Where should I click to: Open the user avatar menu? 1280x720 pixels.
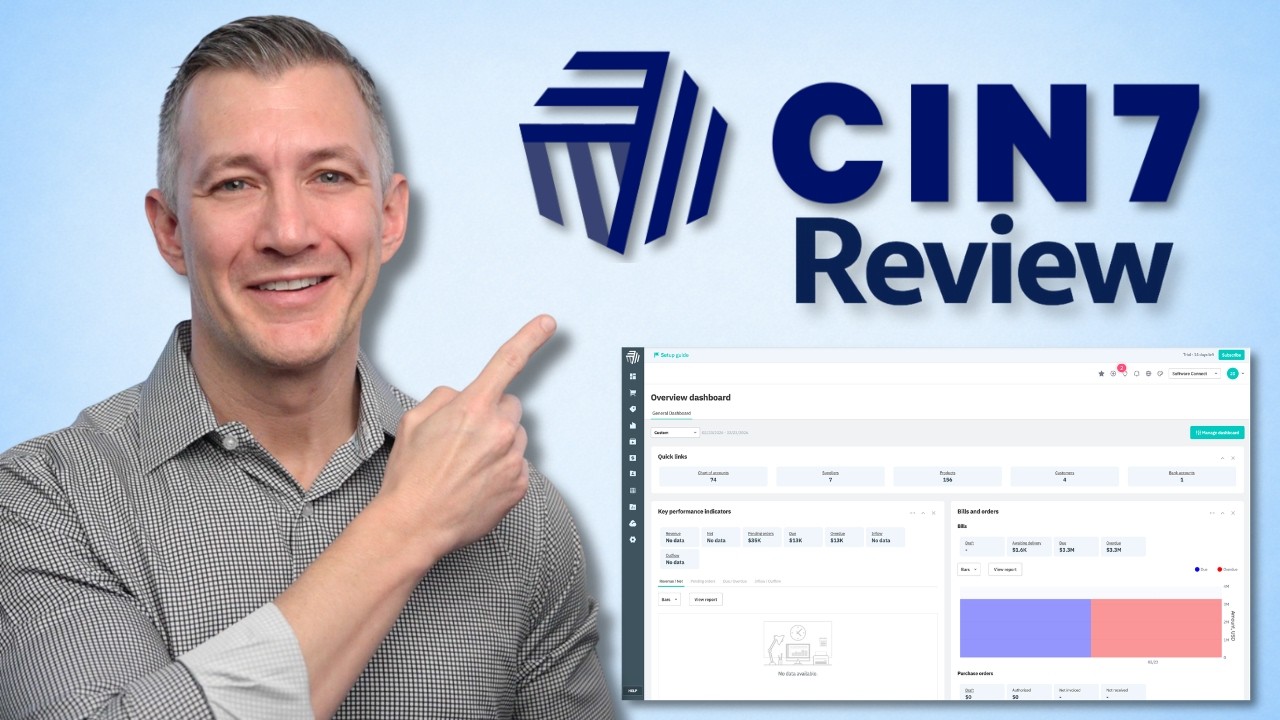1233,373
